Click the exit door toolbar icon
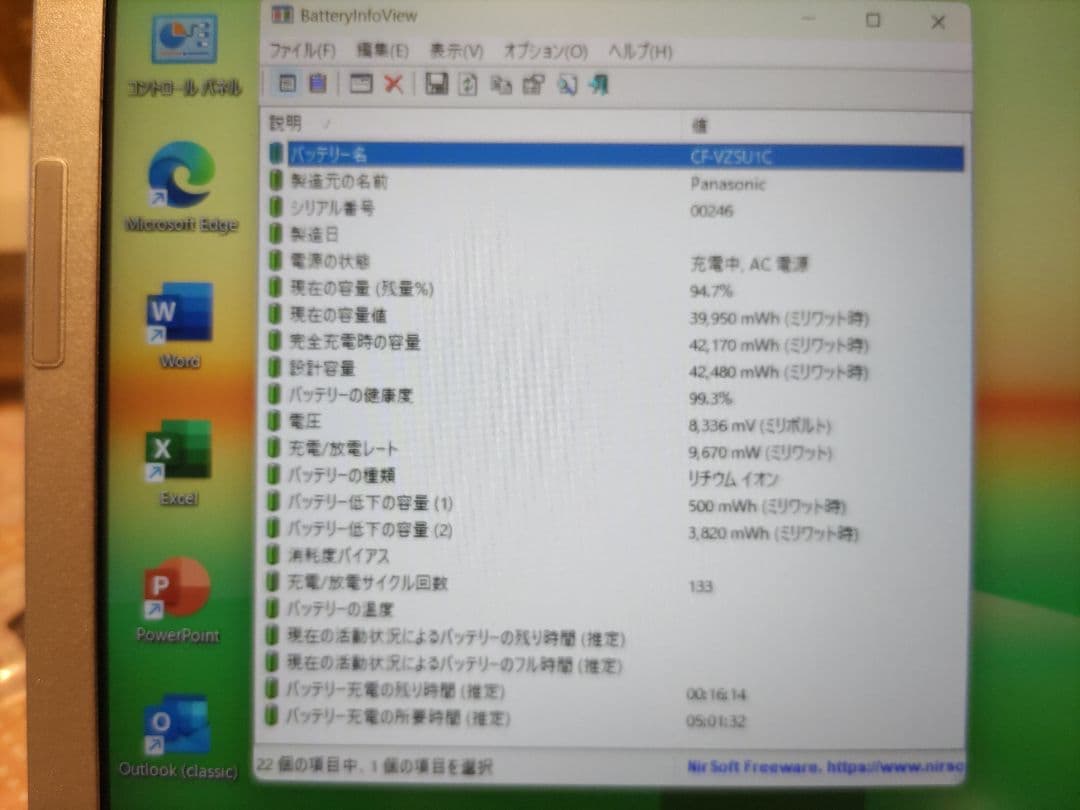 [598, 85]
